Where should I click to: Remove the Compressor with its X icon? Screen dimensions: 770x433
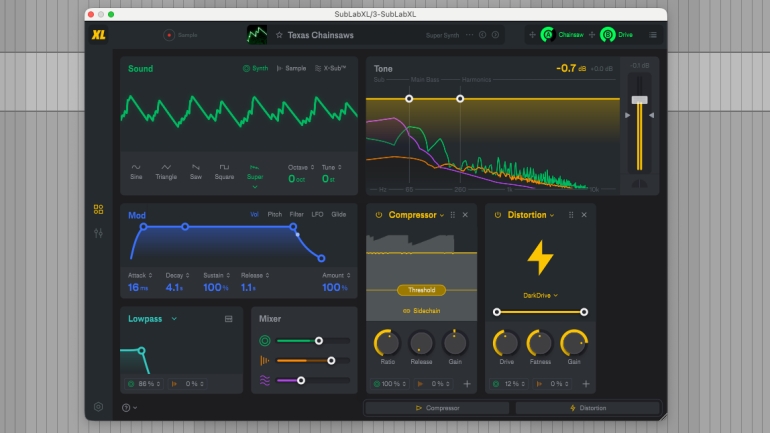click(x=465, y=215)
